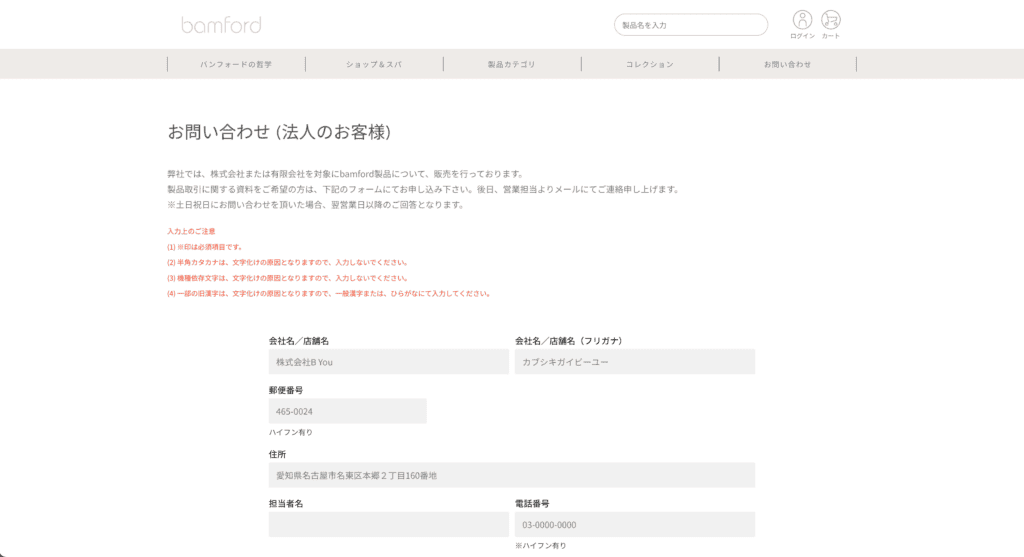The height and width of the screenshot is (557, 1024).
Task: Click the ※ハイフン有り hint under phone number
Action: click(541, 546)
